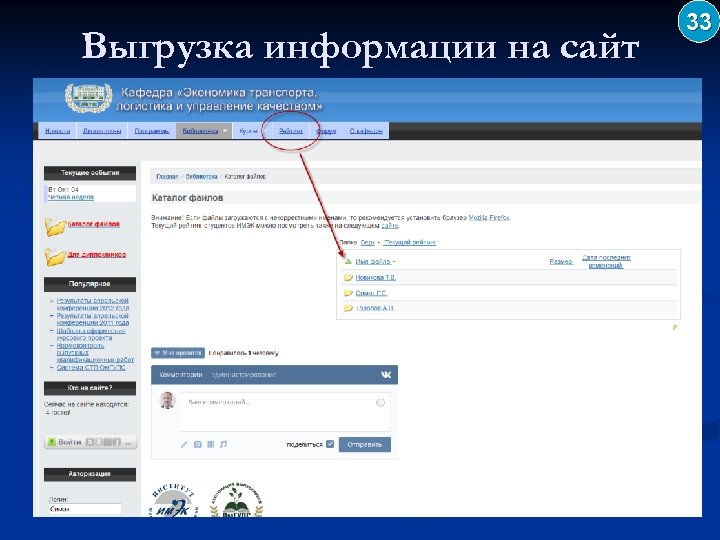The height and width of the screenshot is (540, 720).
Task: Click the folder icon of Новикова Т.В.
Action: point(348,277)
